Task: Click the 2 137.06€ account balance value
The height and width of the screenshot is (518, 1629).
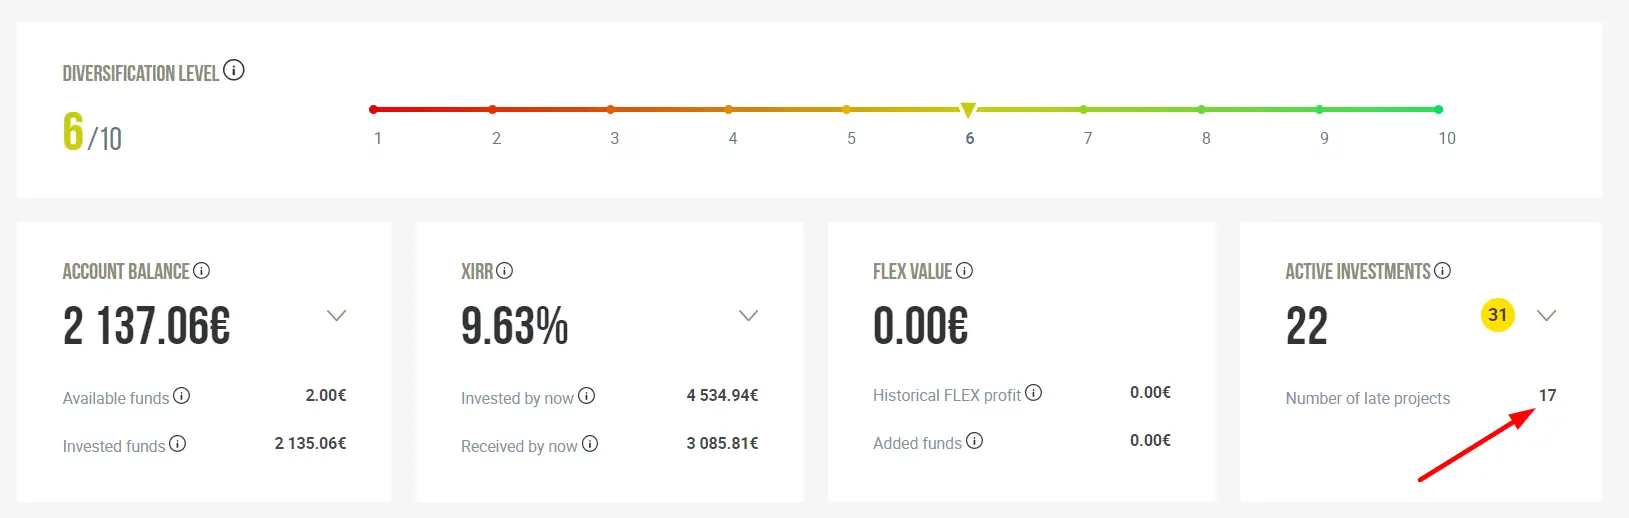Action: point(147,326)
